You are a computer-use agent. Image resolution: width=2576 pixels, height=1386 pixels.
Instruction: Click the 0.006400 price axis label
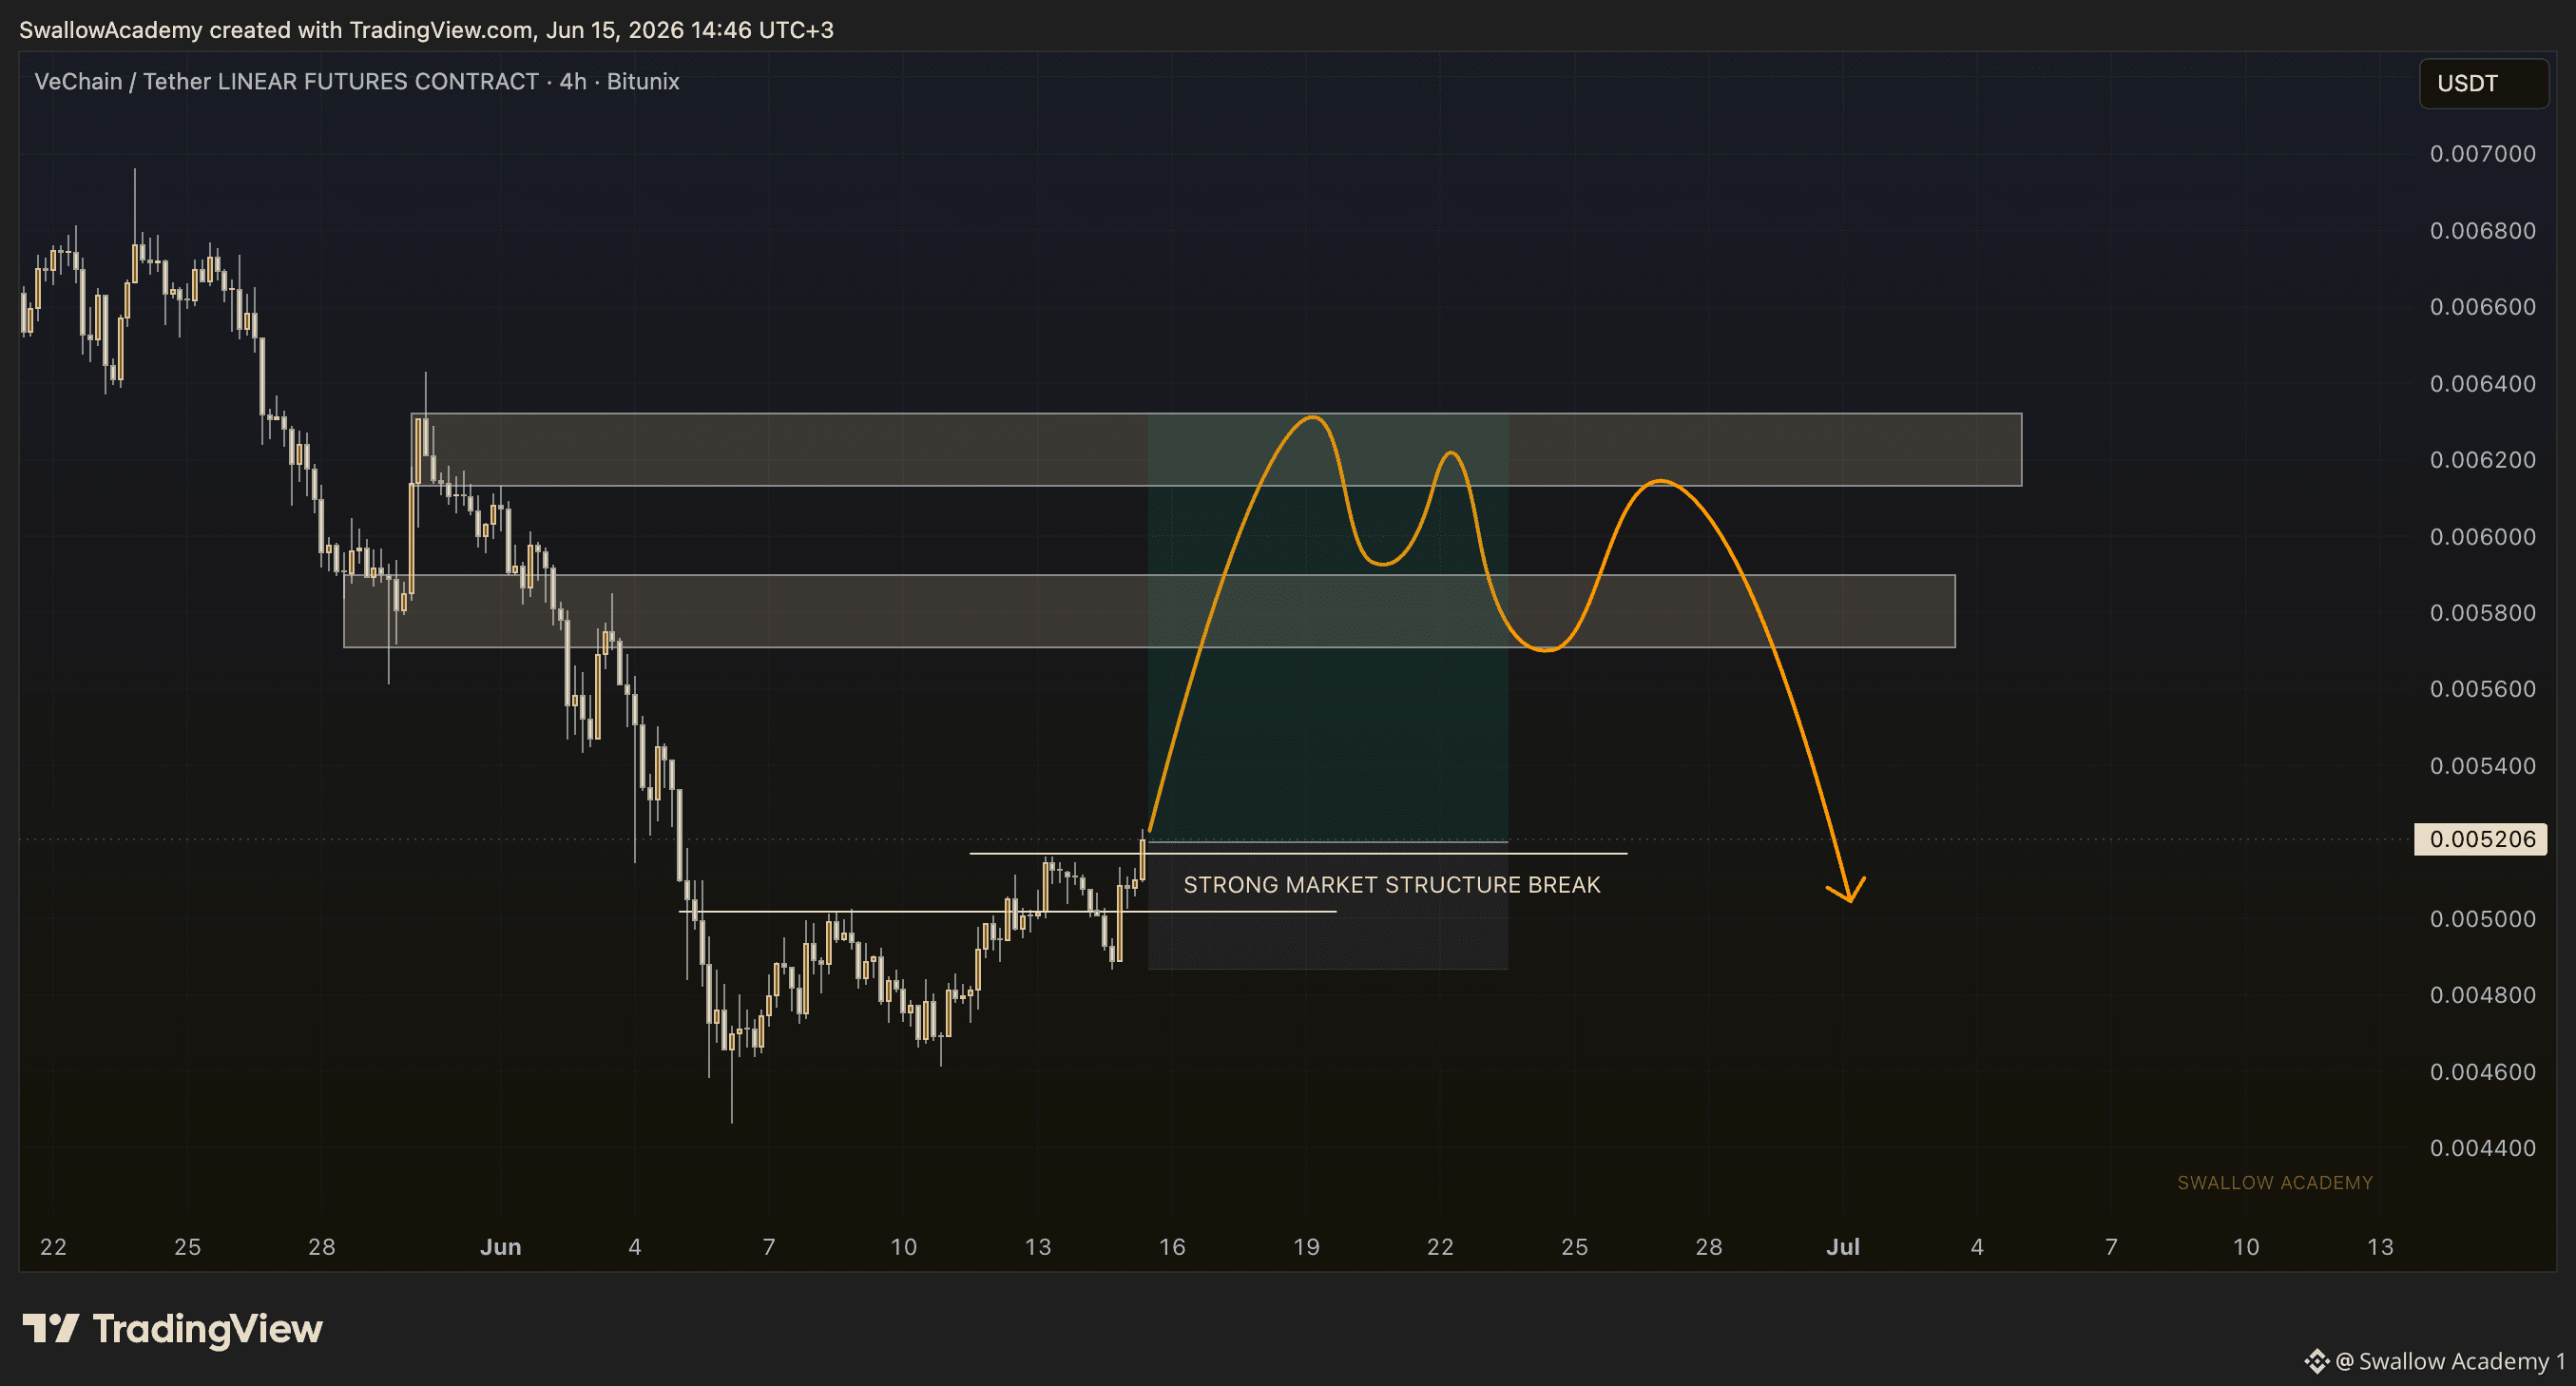pos(2483,384)
